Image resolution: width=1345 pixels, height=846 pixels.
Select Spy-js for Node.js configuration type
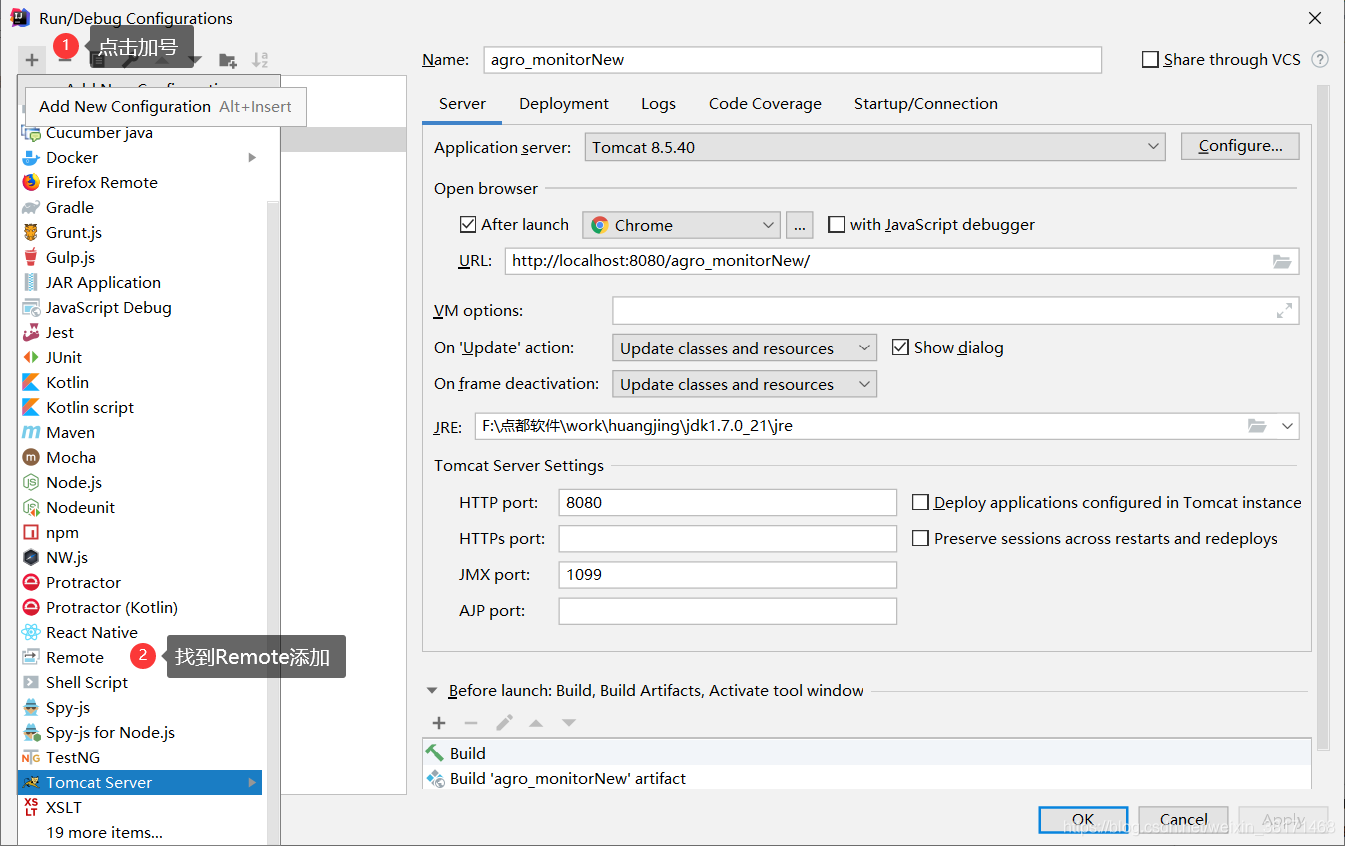pos(139,732)
